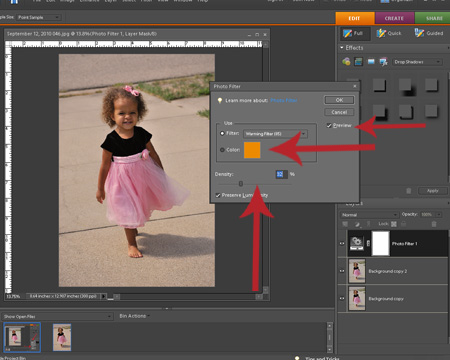Minimize the document window

tap(249, 34)
